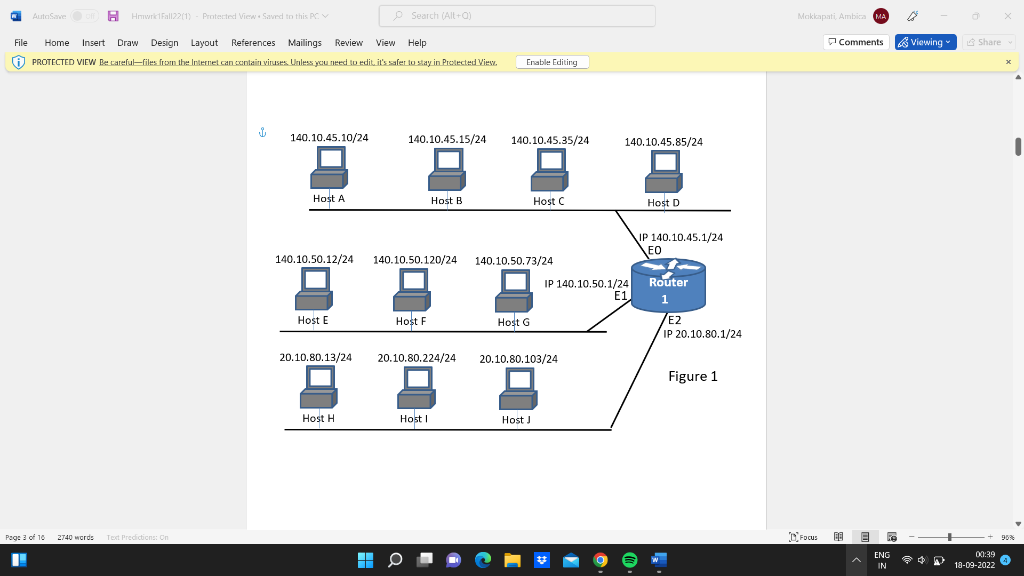The width and height of the screenshot is (1024, 576).
Task: Open the References ribbon tab
Action: [253, 43]
